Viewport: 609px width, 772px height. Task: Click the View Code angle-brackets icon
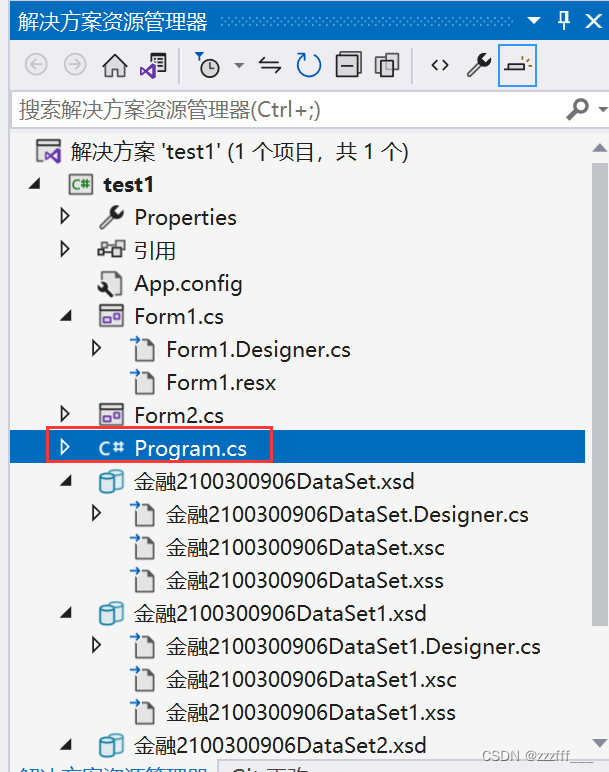440,65
